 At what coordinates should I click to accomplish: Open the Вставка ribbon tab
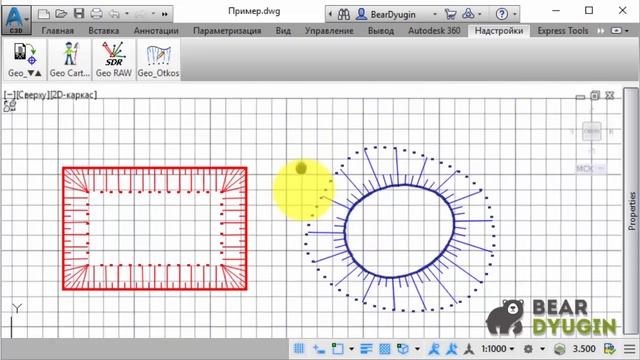point(104,31)
